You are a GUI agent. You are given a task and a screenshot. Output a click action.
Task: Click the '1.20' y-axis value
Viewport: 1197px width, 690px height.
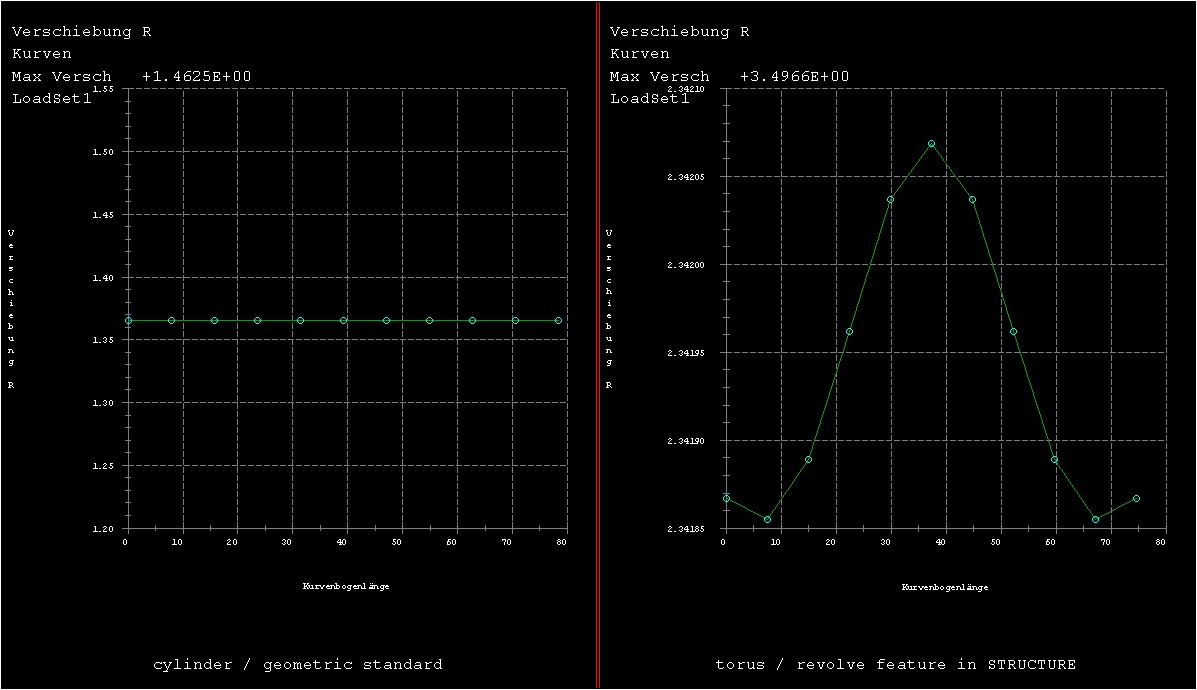pyautogui.click(x=103, y=529)
